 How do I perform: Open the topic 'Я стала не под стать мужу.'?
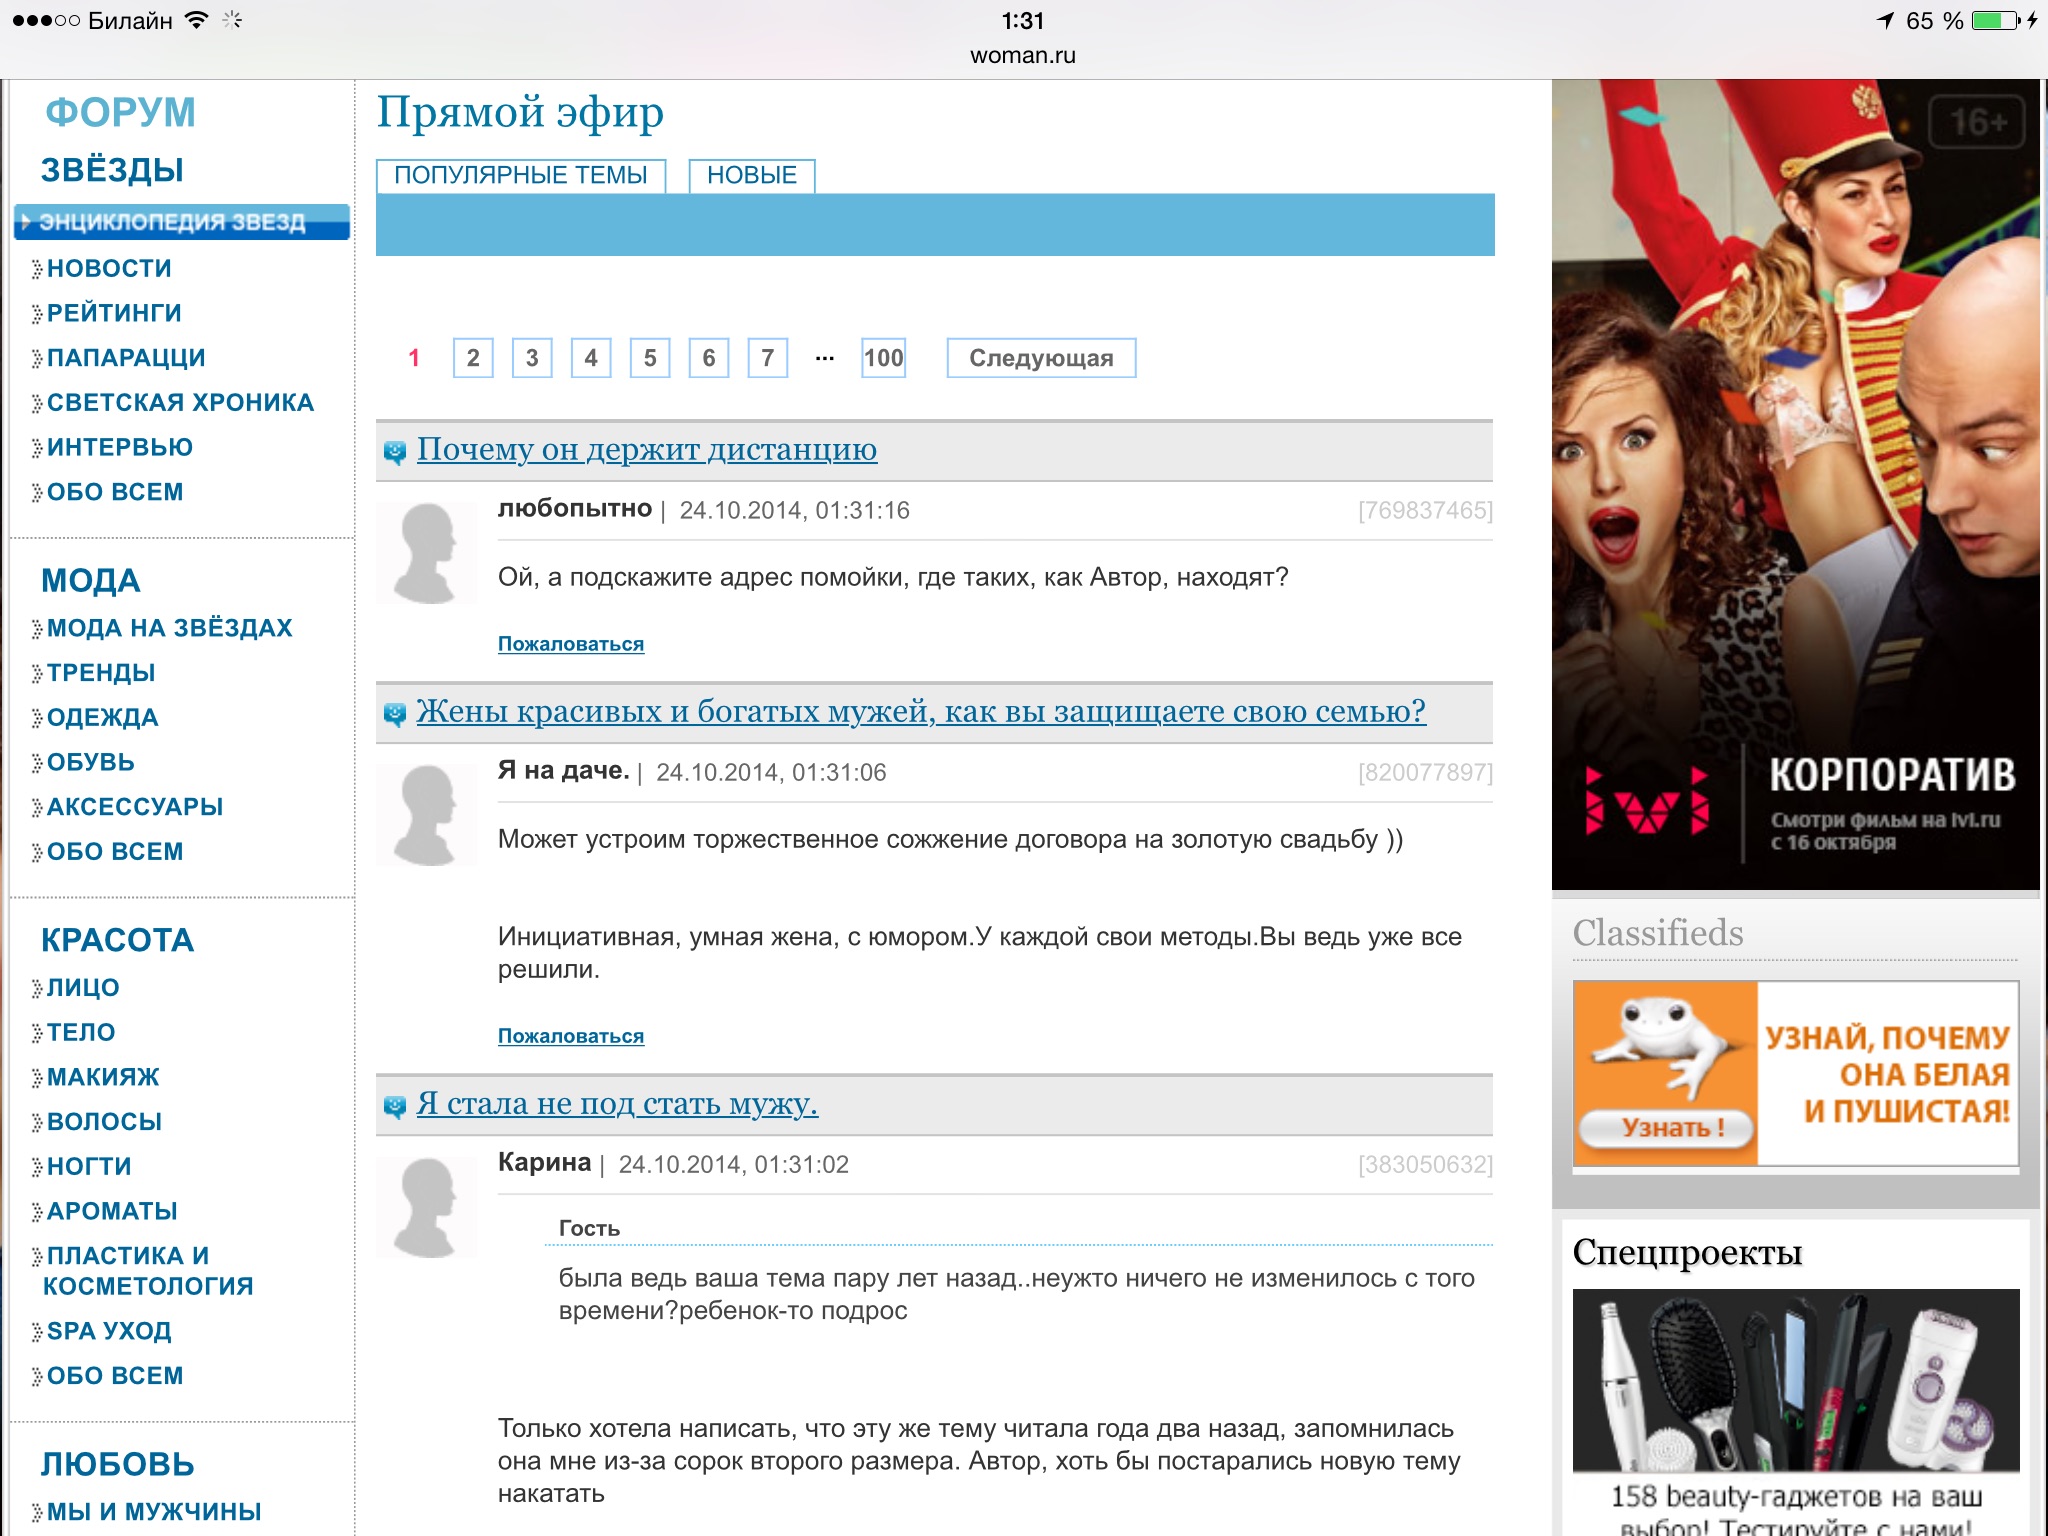coord(617,1104)
